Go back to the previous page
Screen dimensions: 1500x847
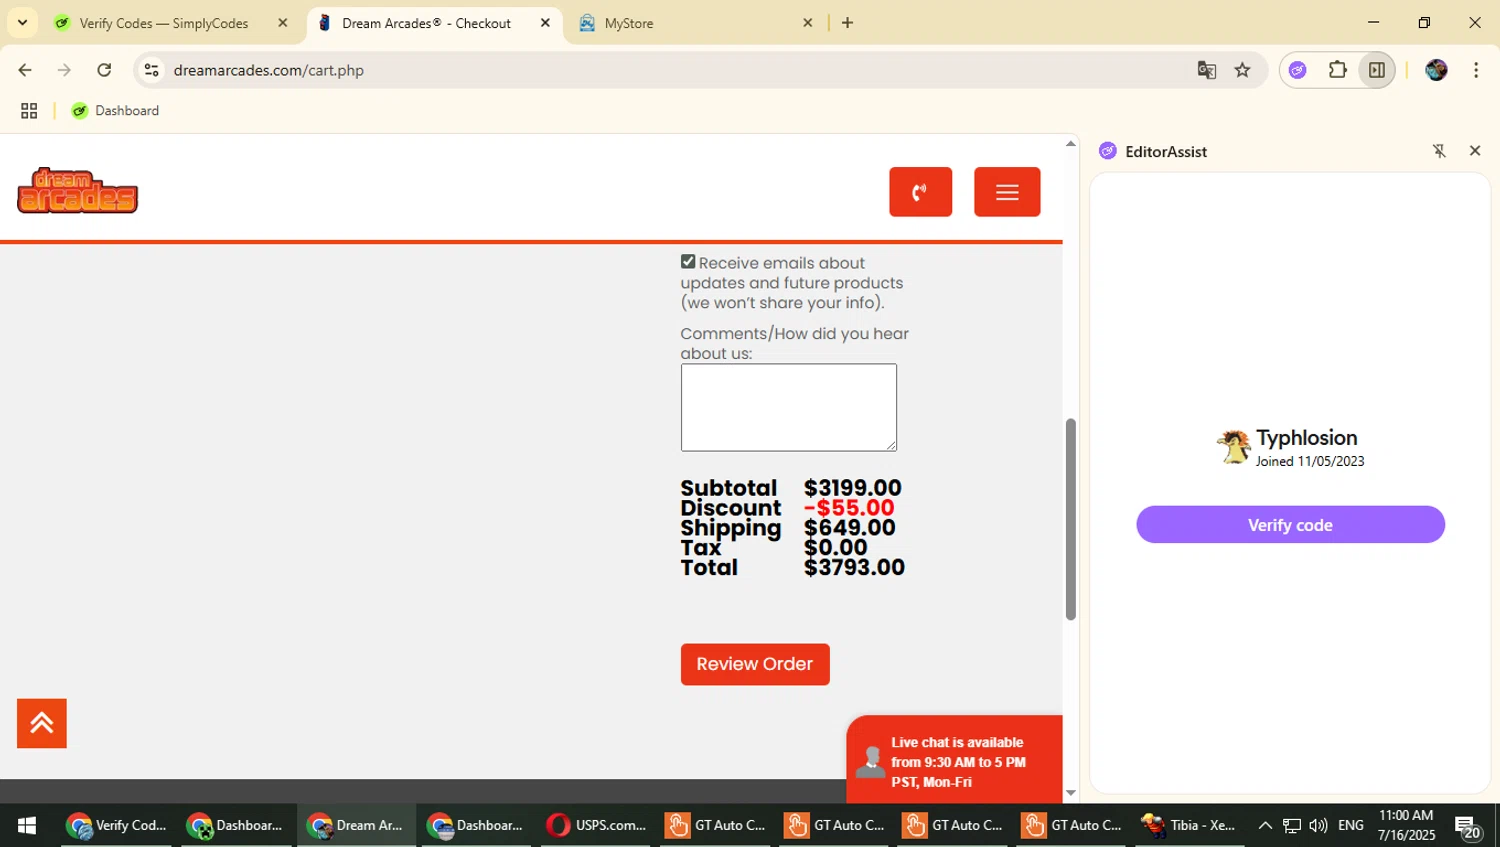click(x=25, y=70)
